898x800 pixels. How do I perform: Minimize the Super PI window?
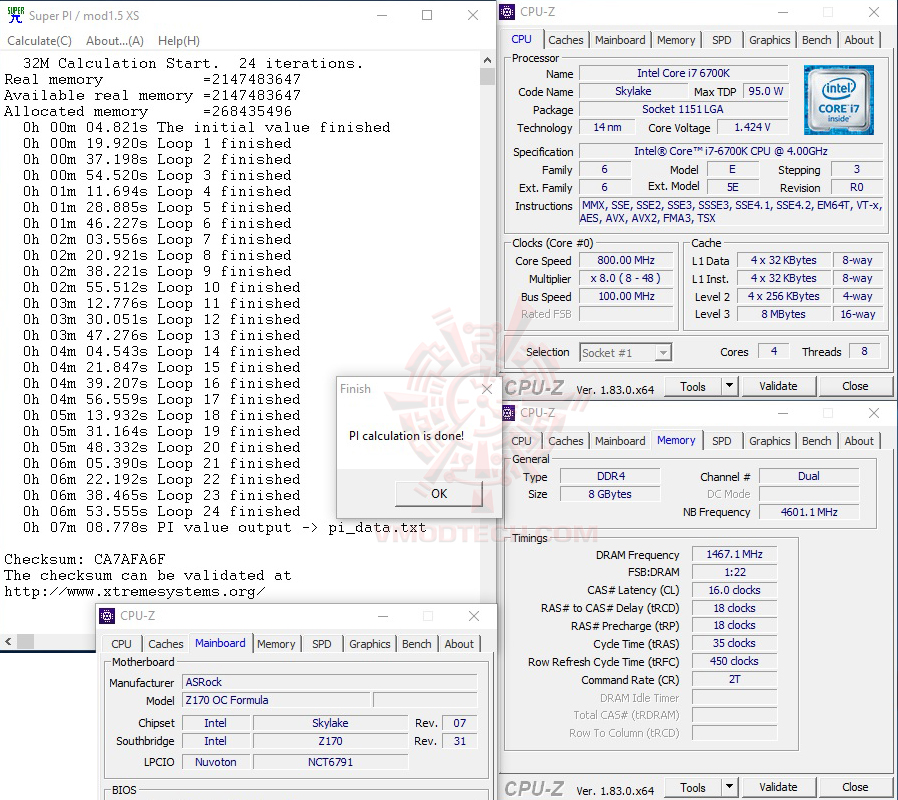click(x=382, y=15)
